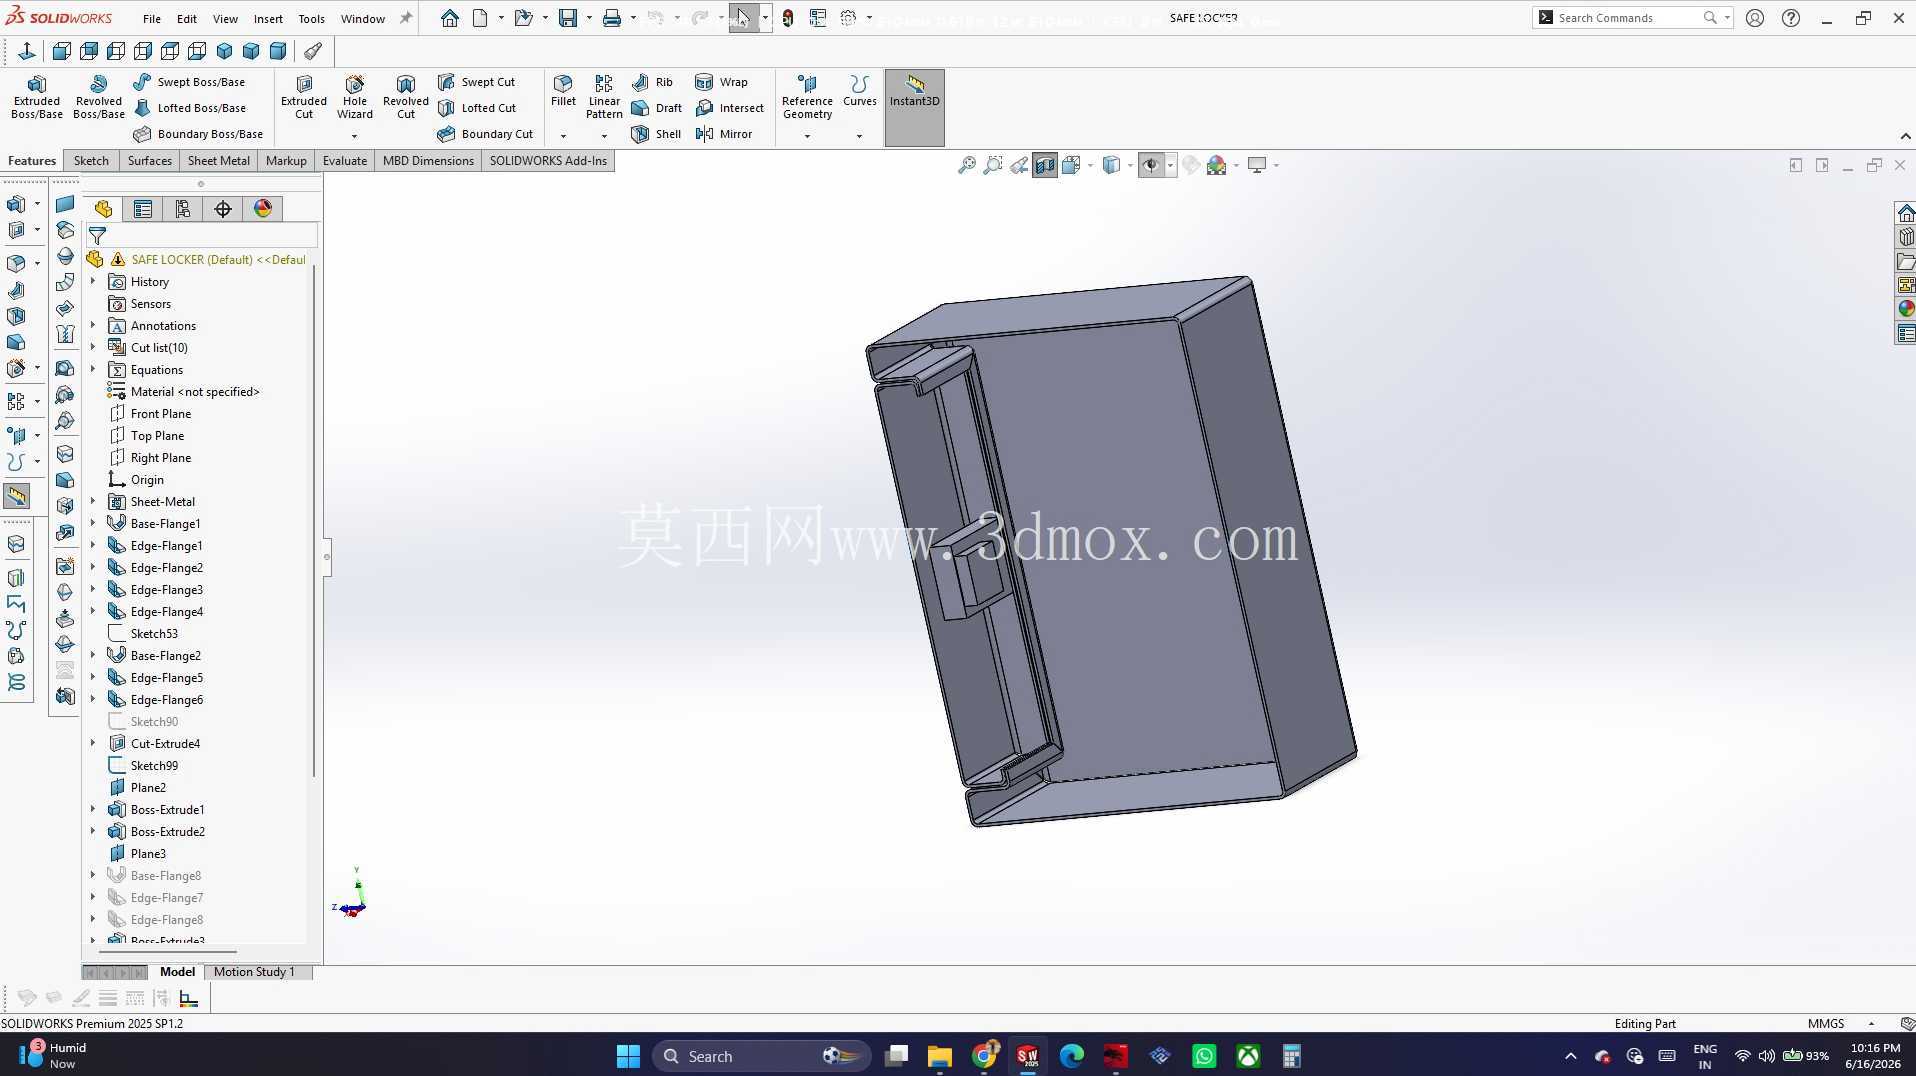Select the Linear Pattern tool

click(x=604, y=97)
